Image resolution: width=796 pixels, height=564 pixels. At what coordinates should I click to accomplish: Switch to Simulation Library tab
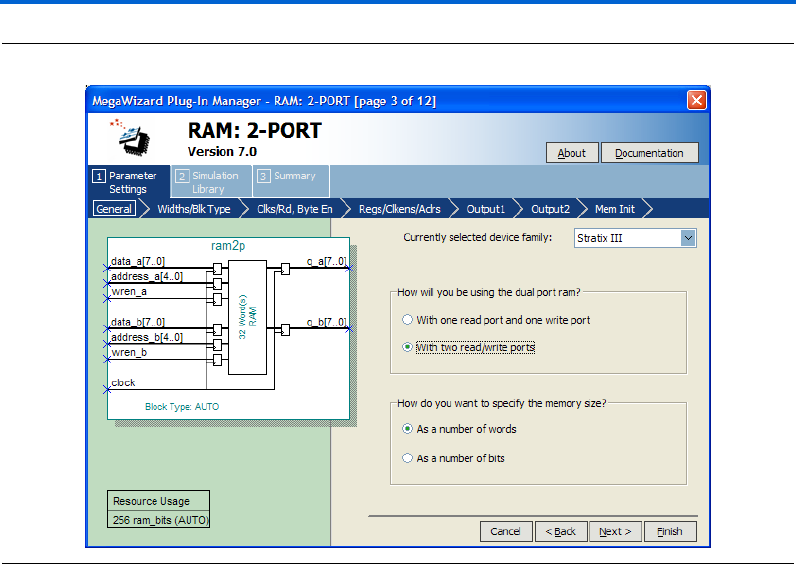[x=211, y=182]
